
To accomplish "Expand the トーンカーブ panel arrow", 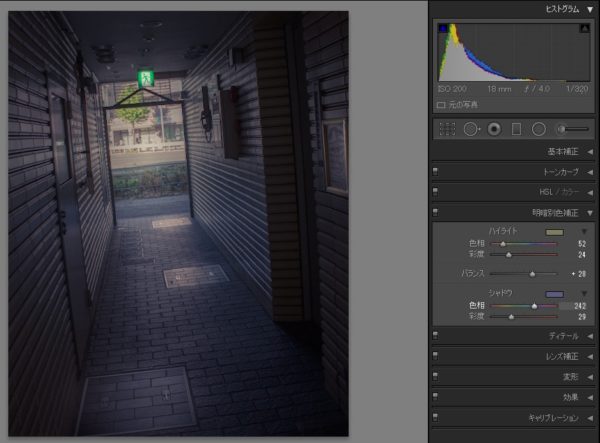I will [590, 173].
